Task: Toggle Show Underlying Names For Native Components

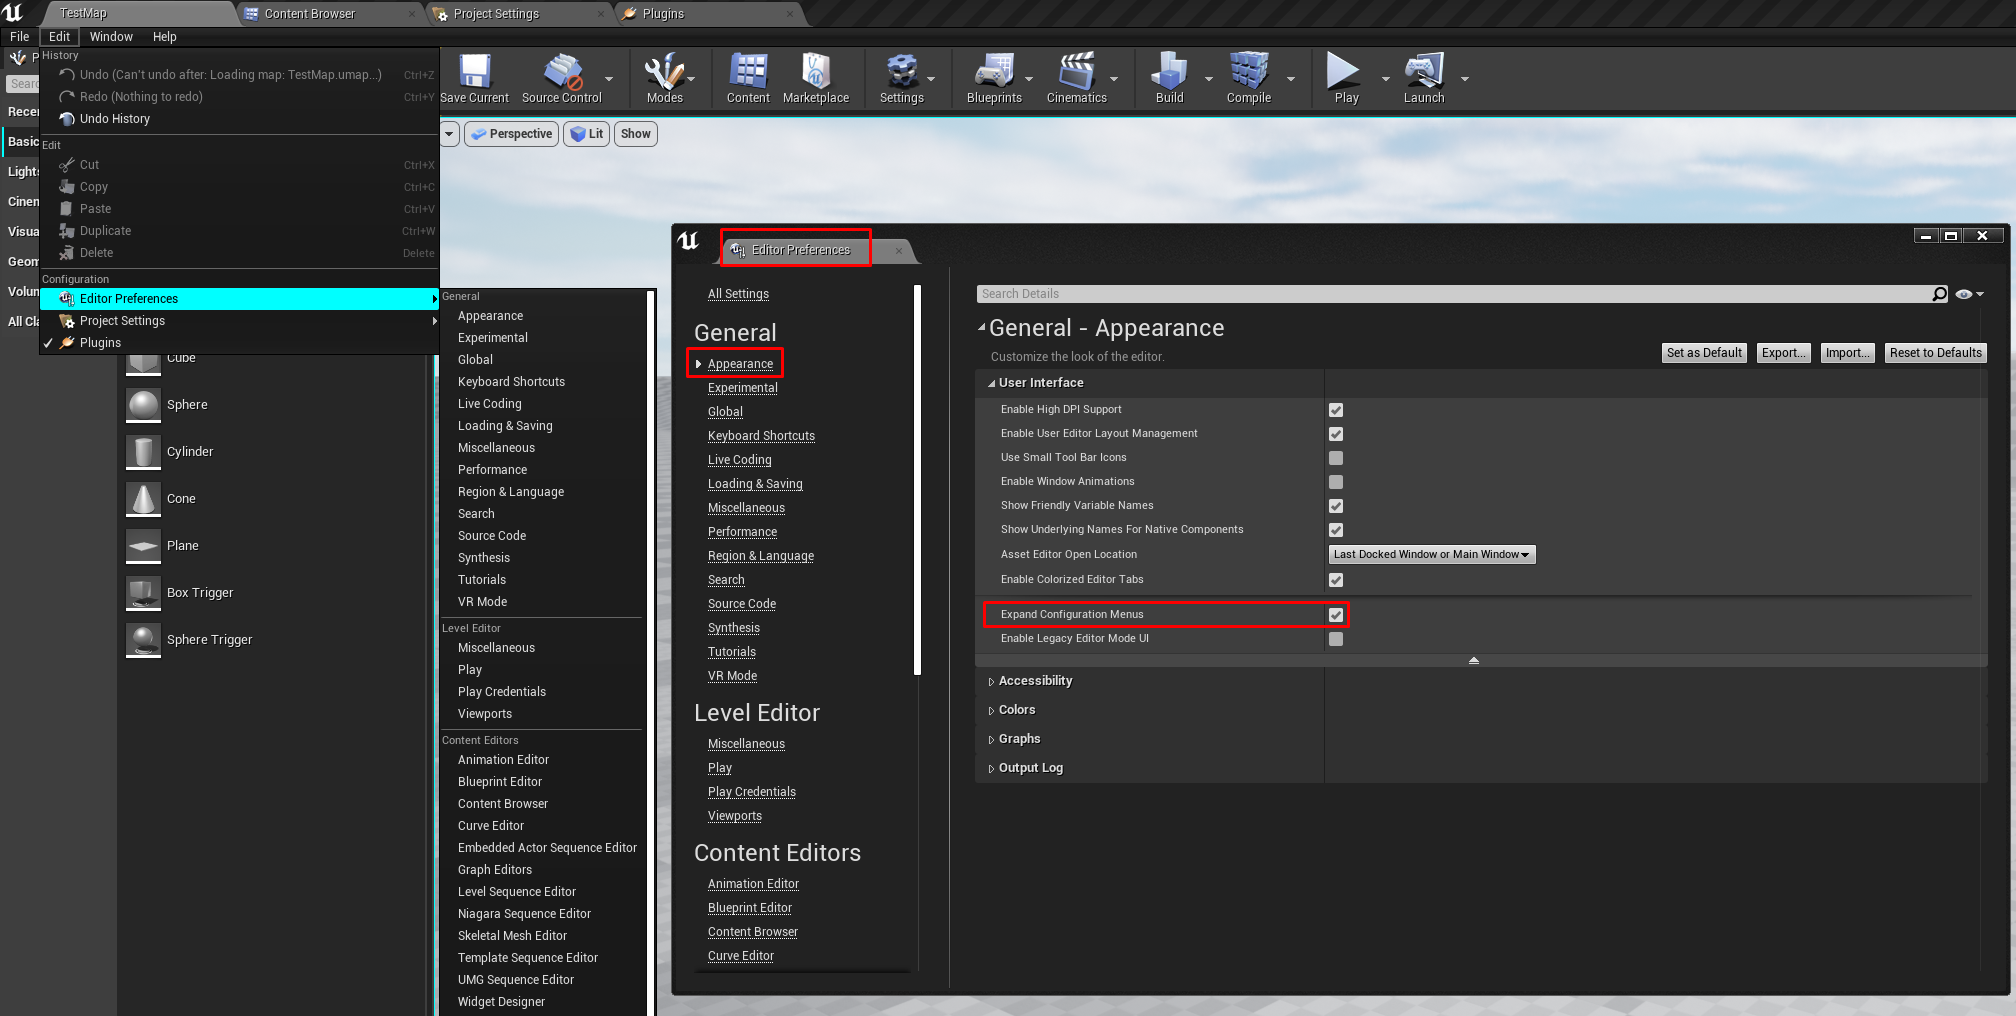Action: [x=1336, y=530]
